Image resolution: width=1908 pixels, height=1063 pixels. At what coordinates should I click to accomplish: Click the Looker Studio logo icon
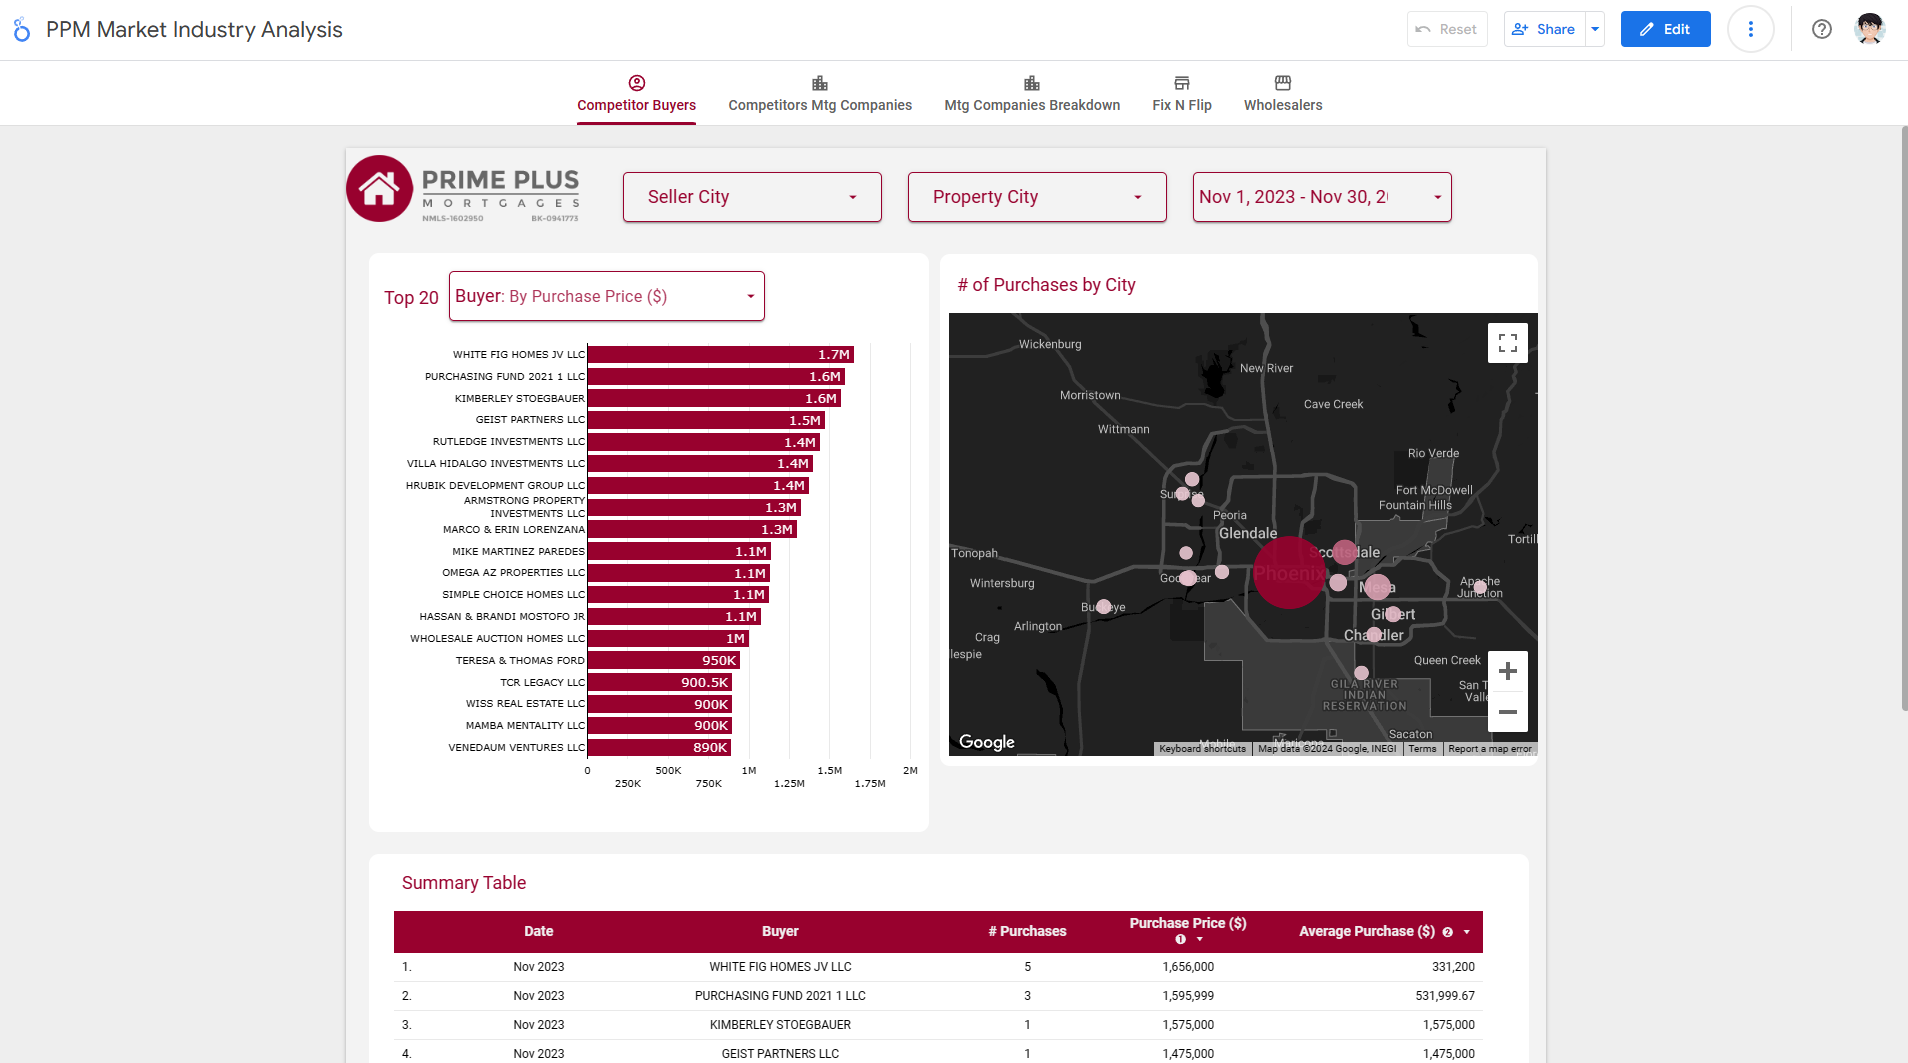coord(21,30)
